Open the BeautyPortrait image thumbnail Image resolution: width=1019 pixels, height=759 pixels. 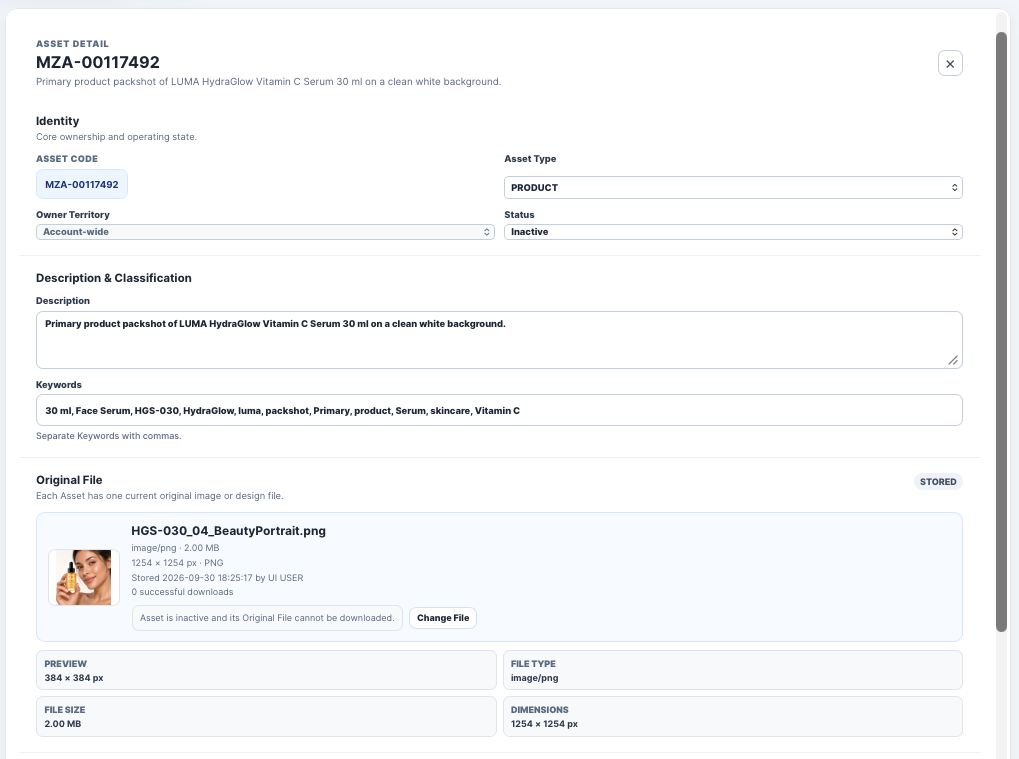click(x=84, y=578)
